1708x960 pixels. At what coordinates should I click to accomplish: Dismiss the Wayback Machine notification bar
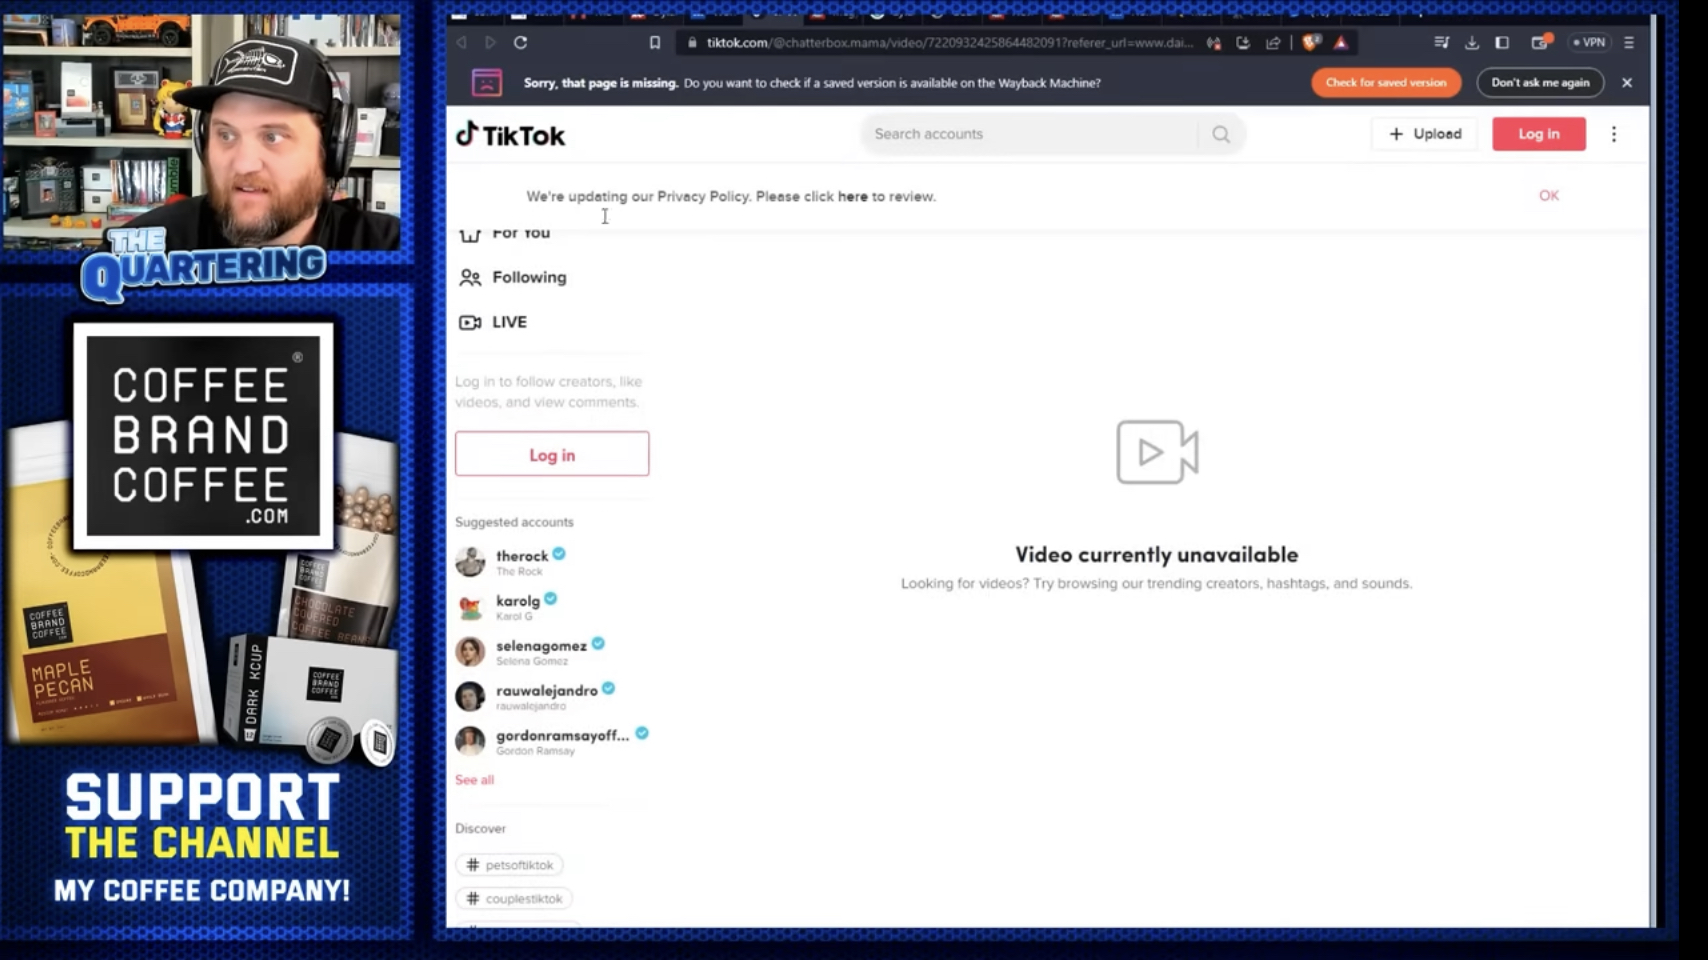[1627, 83]
